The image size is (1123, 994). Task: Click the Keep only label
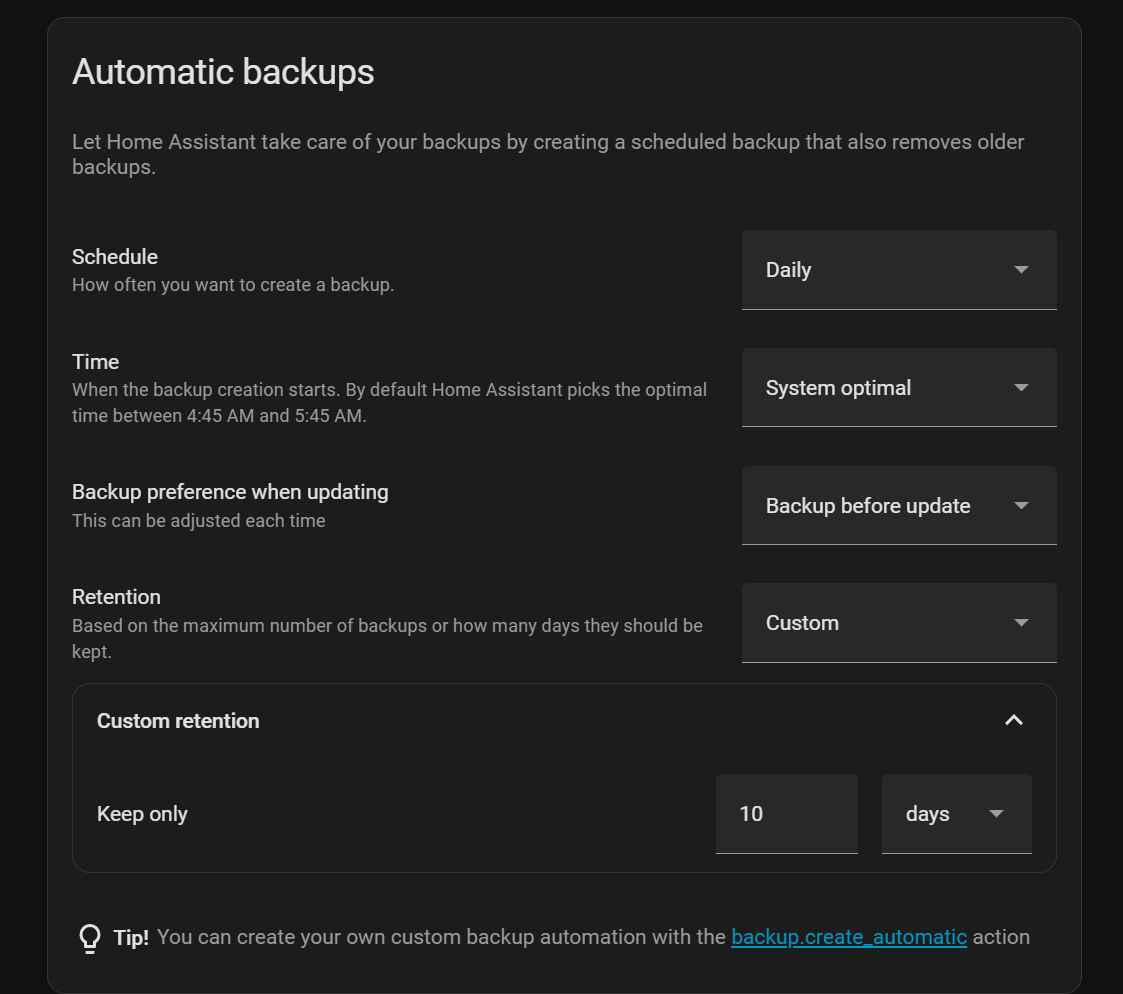142,814
